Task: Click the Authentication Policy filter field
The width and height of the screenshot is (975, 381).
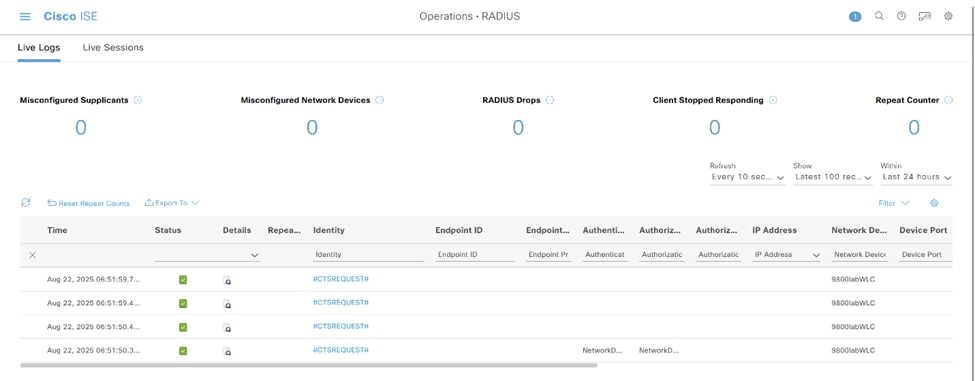Action: [605, 255]
